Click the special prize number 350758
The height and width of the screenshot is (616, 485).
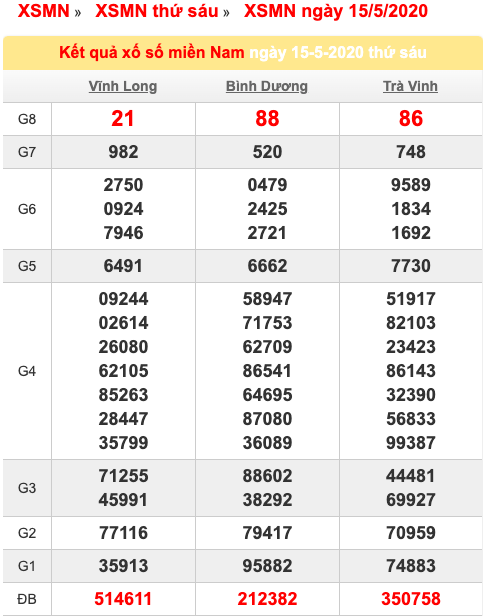click(411, 599)
